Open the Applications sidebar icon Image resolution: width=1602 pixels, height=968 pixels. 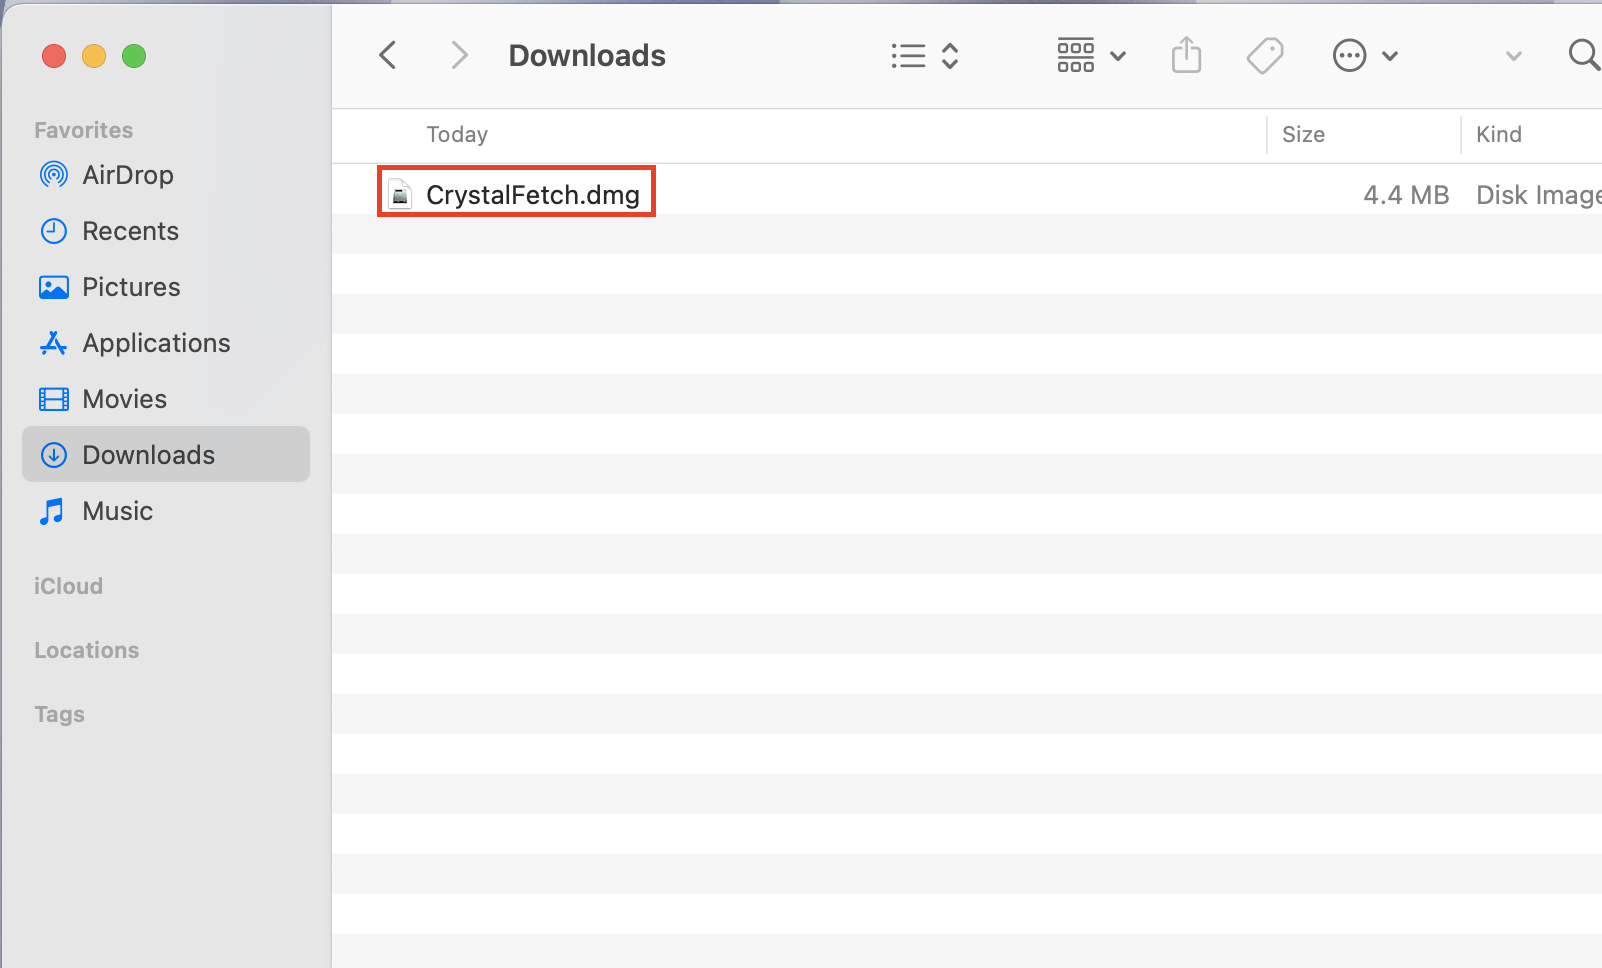(52, 343)
